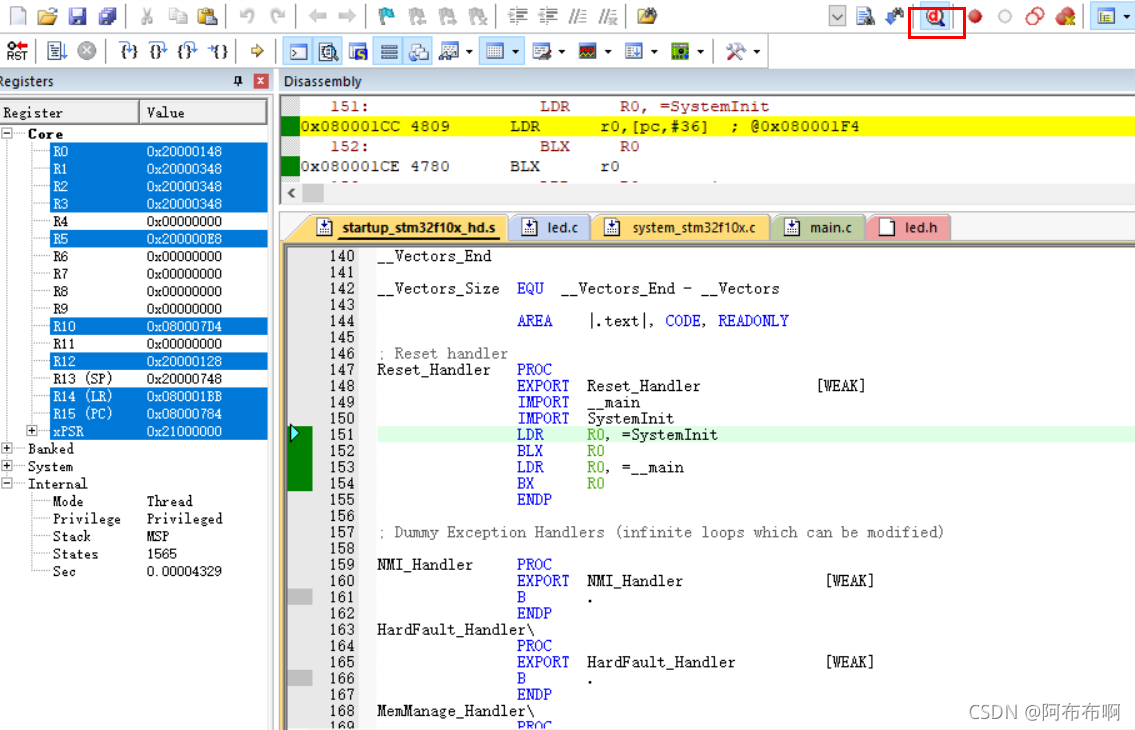The height and width of the screenshot is (730, 1135).
Task: Open an existing file
Action: click(x=47, y=16)
